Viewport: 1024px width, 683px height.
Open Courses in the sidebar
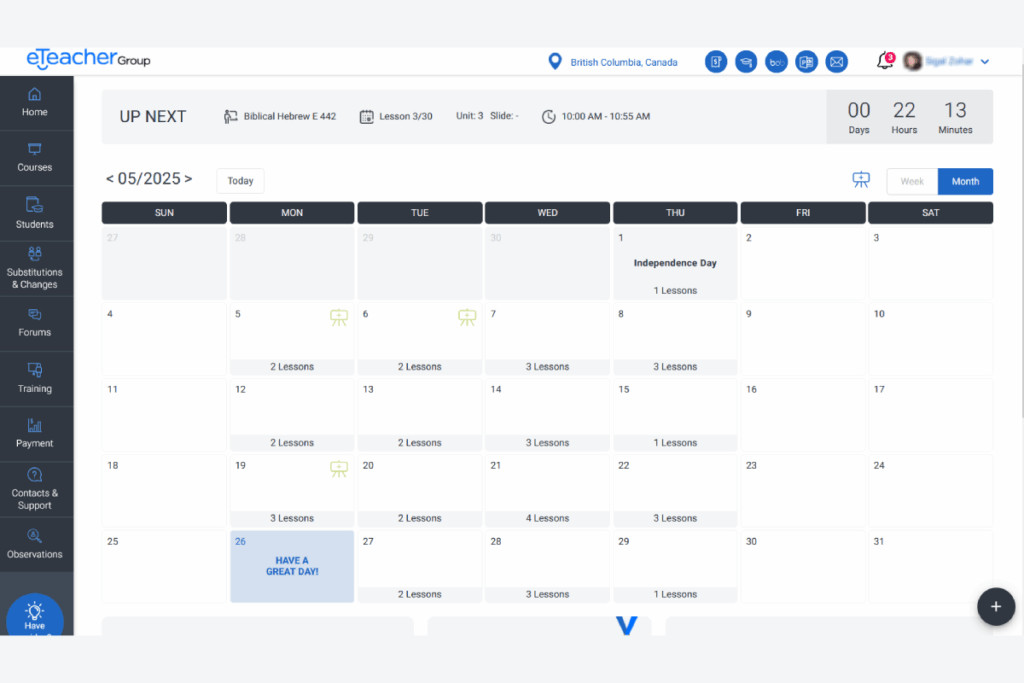pos(35,157)
